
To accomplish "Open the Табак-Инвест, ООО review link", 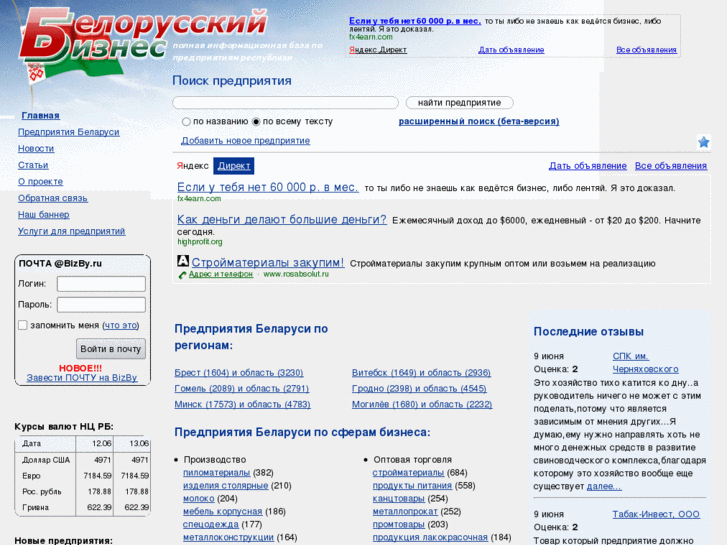I will [656, 514].
